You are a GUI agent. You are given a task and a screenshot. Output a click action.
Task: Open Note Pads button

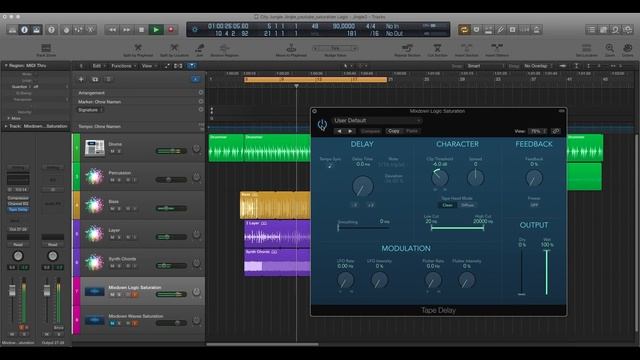pos(603,30)
